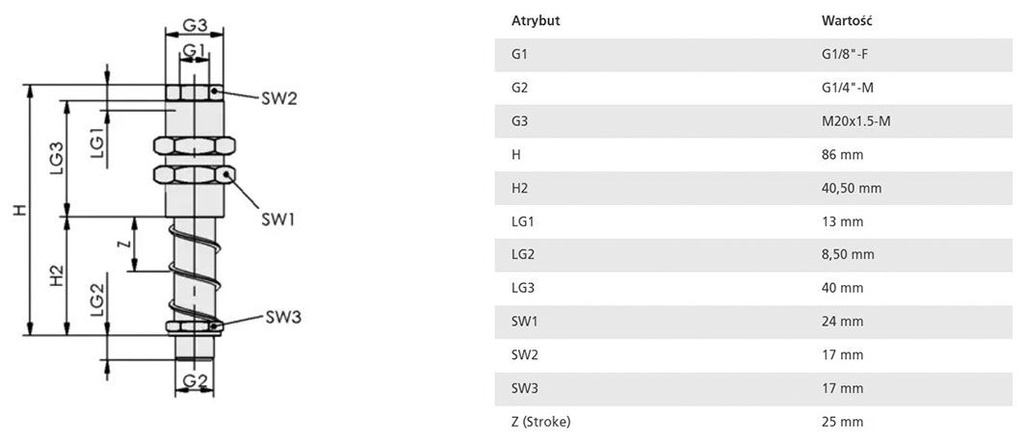
Task: Click the SW1 callout in the drawing
Action: [x=279, y=218]
